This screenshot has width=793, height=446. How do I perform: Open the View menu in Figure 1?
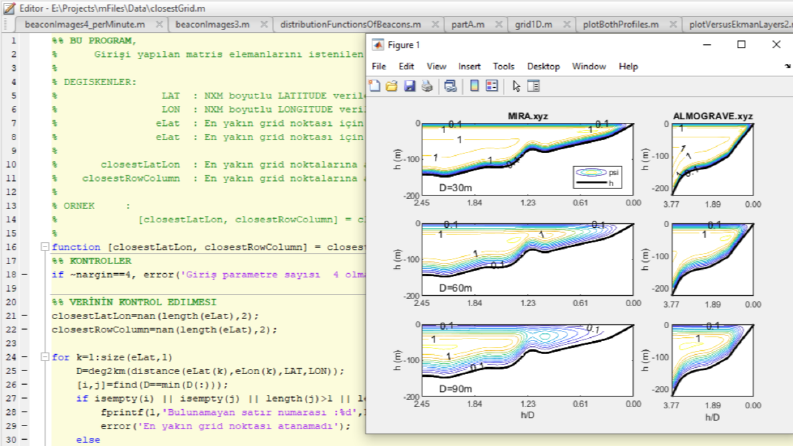point(436,66)
